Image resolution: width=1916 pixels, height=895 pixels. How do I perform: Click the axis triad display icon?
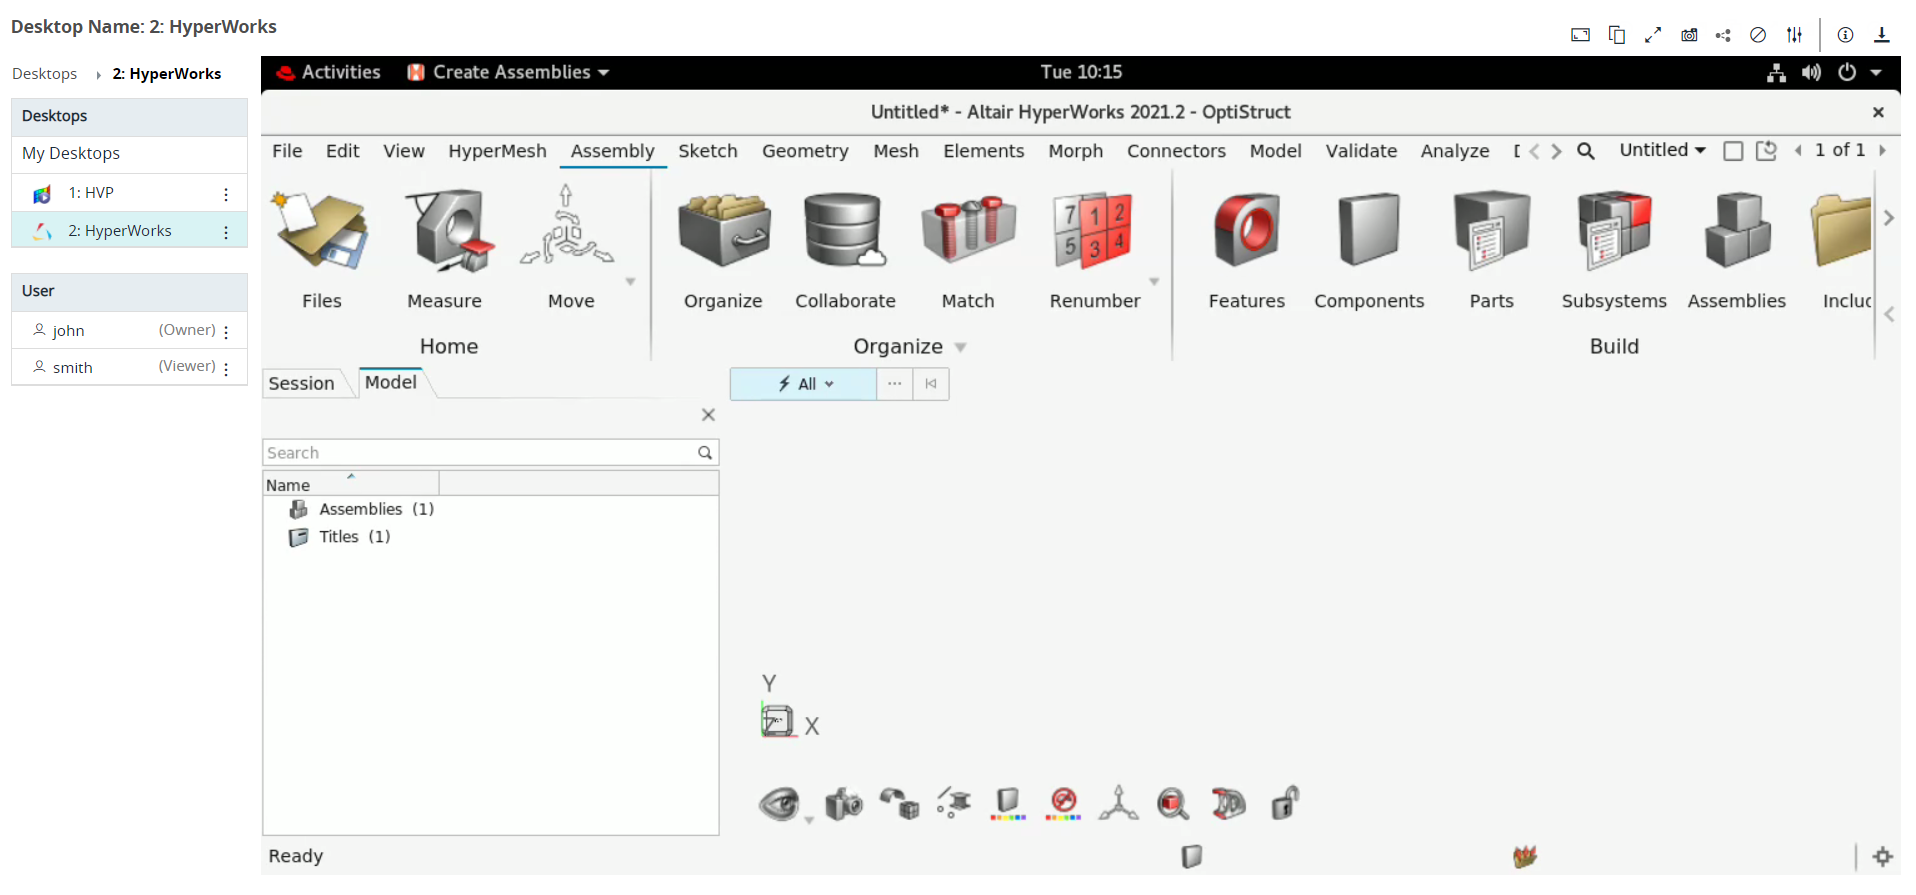click(1118, 803)
